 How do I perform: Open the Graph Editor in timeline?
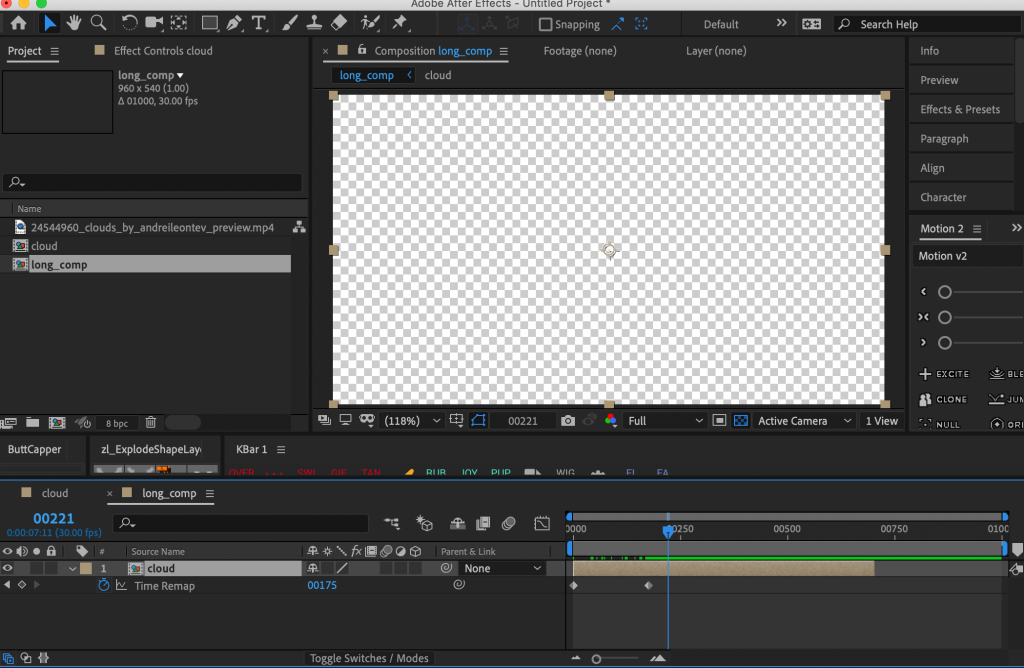pos(542,523)
